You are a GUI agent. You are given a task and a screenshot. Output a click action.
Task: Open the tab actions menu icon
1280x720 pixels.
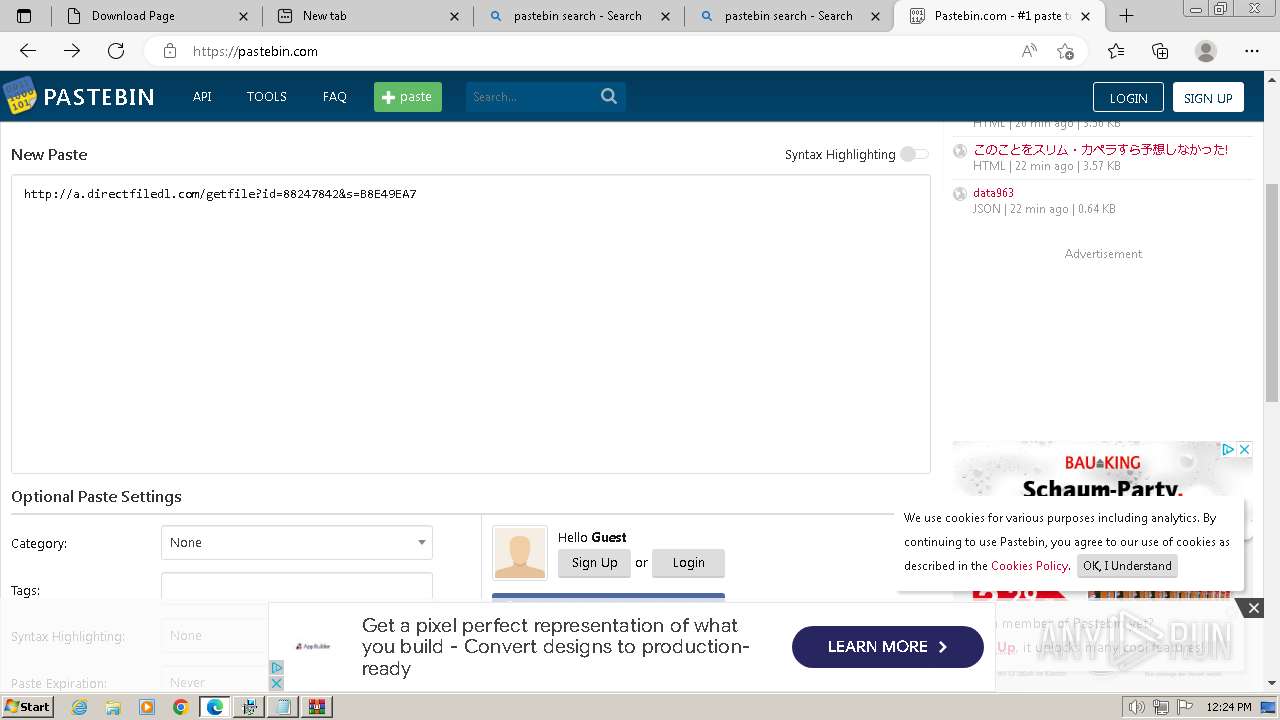25,15
